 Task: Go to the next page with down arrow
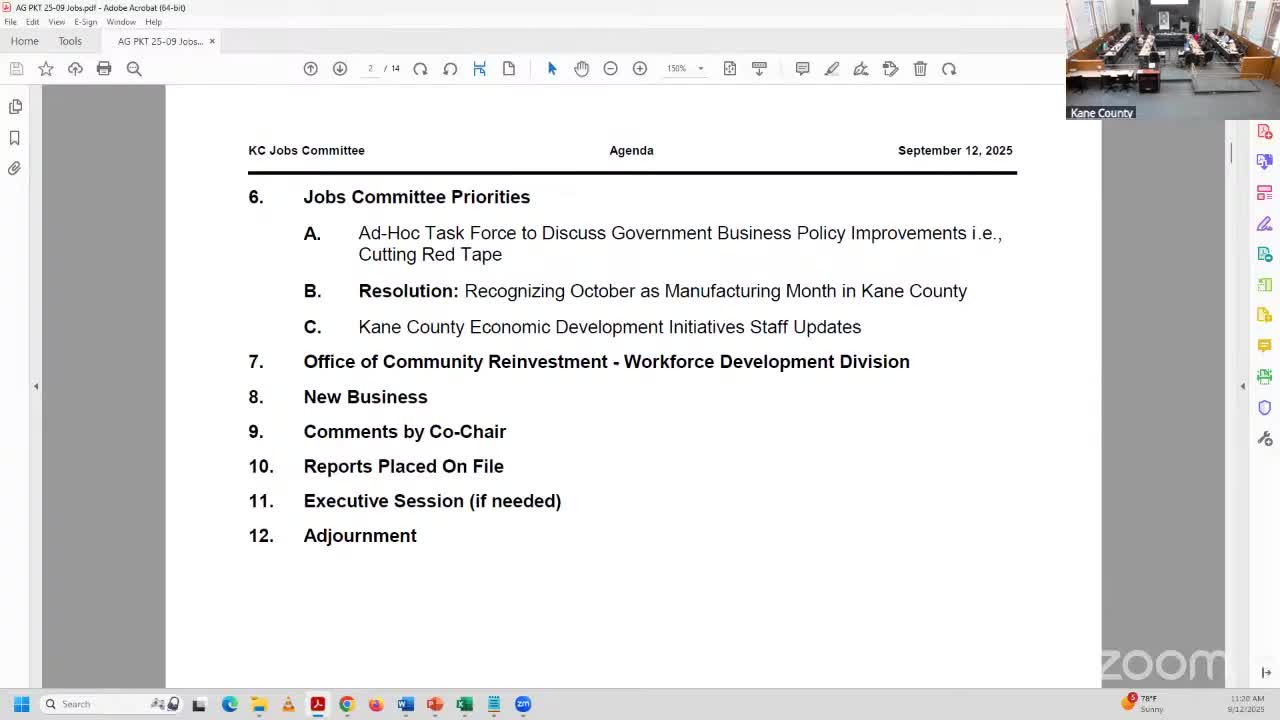(x=340, y=68)
